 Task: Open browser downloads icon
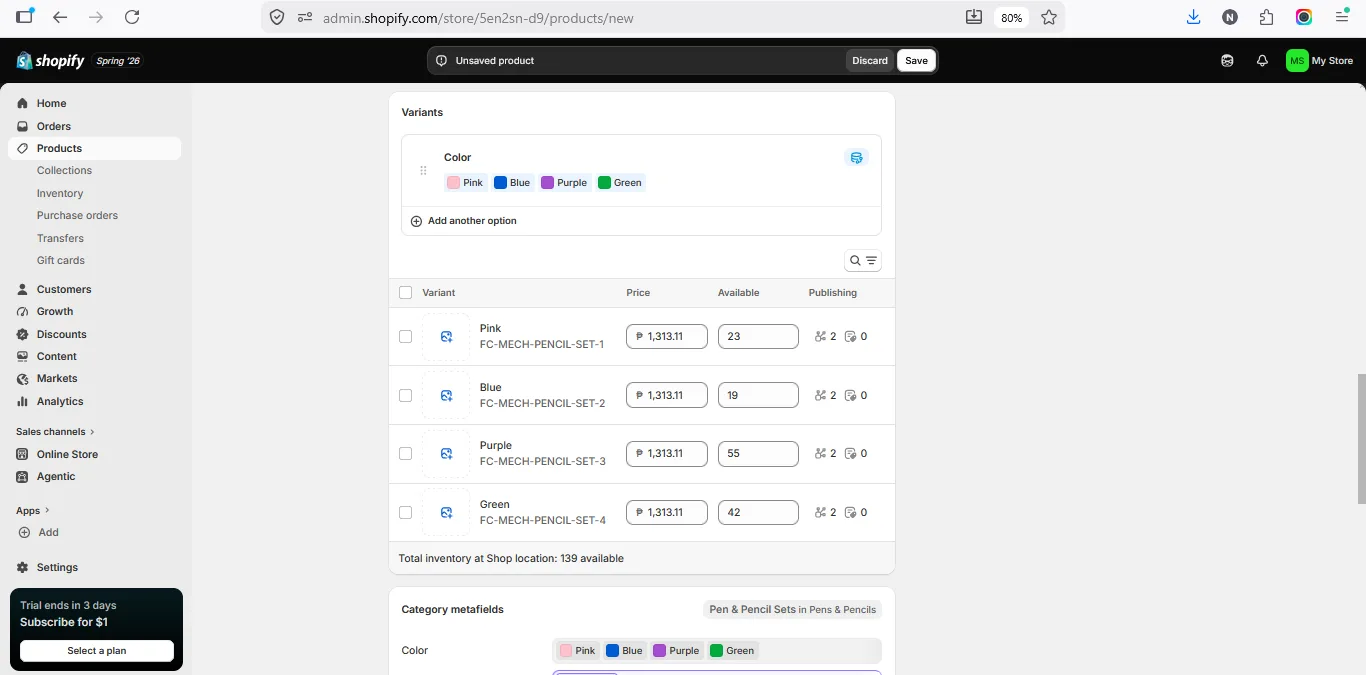tap(1193, 17)
